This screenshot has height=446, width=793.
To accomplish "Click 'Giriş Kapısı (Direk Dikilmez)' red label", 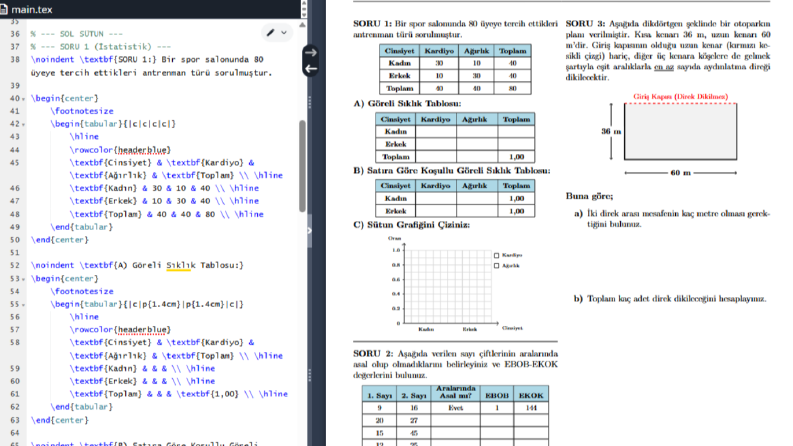I will tap(681, 97).
